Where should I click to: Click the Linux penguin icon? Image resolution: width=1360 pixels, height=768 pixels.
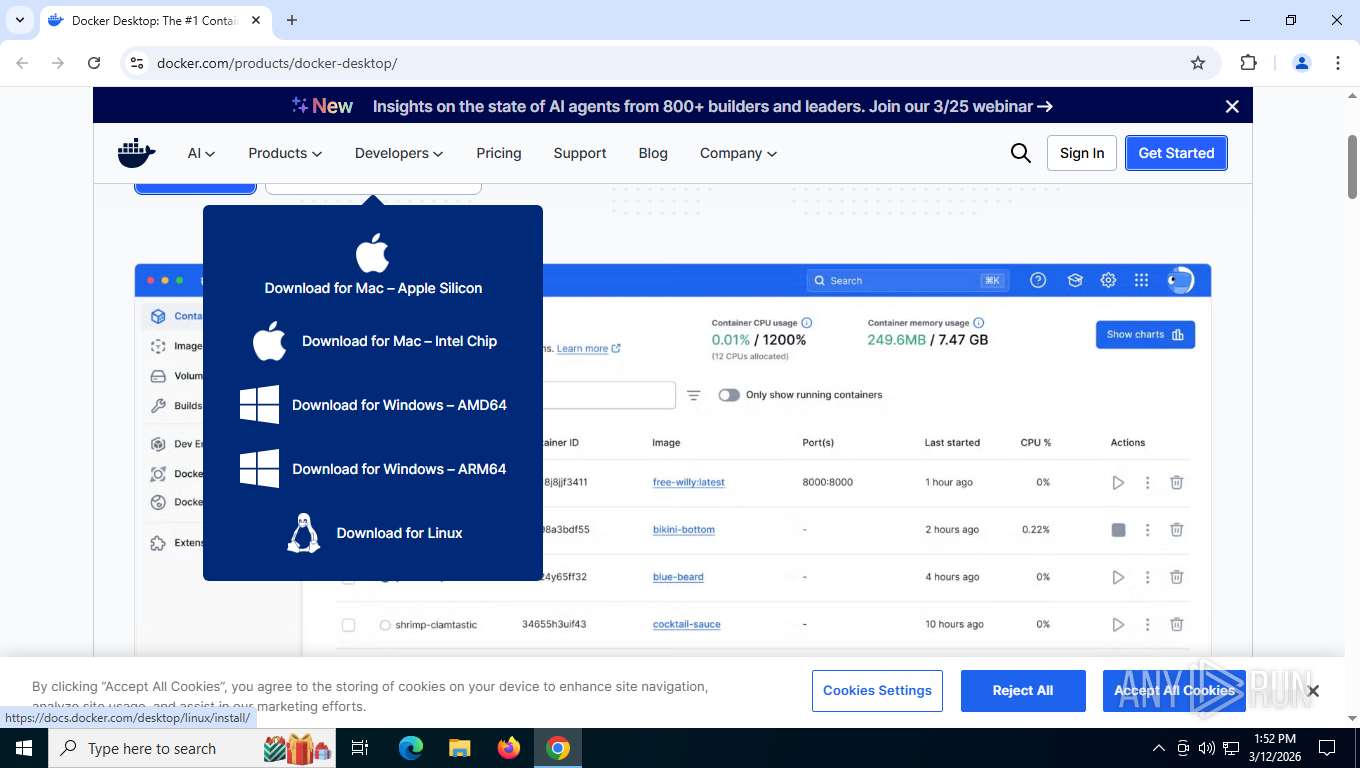pos(303,533)
